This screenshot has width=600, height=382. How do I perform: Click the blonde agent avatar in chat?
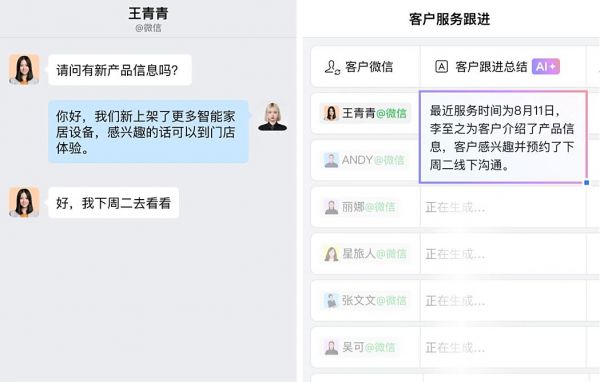(x=272, y=116)
